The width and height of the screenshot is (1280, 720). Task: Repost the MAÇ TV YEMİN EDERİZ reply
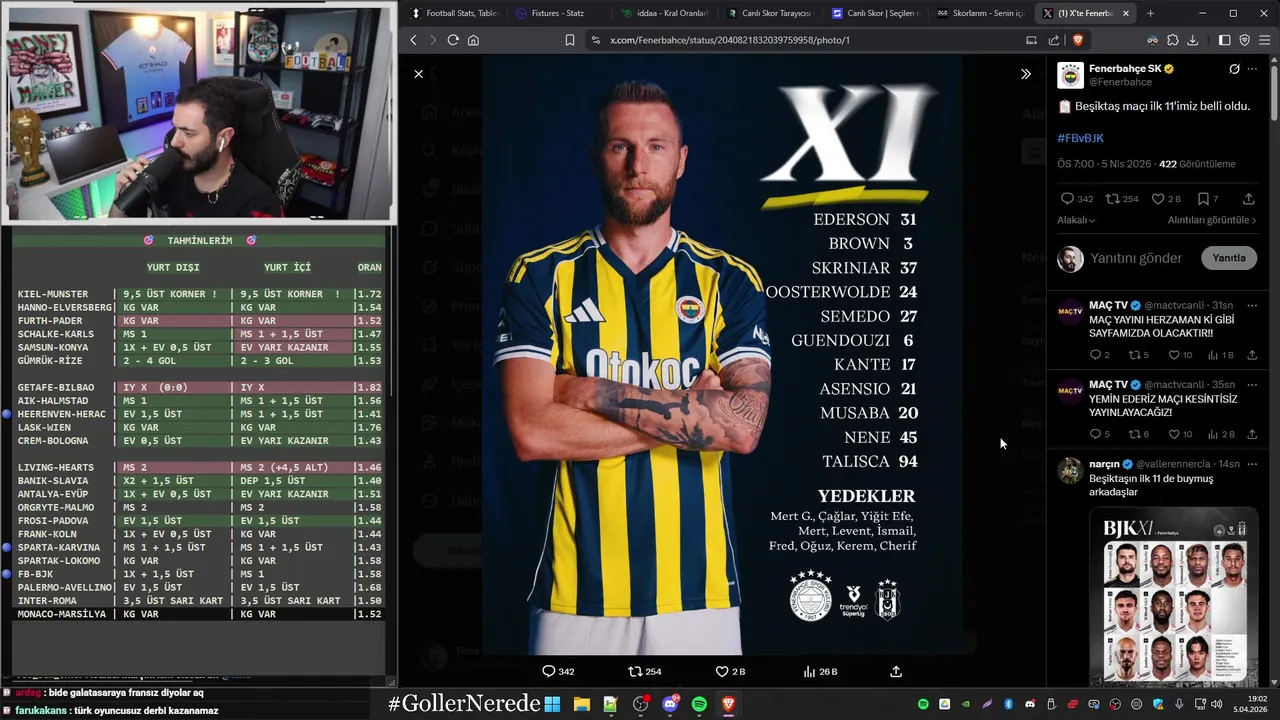1134,434
